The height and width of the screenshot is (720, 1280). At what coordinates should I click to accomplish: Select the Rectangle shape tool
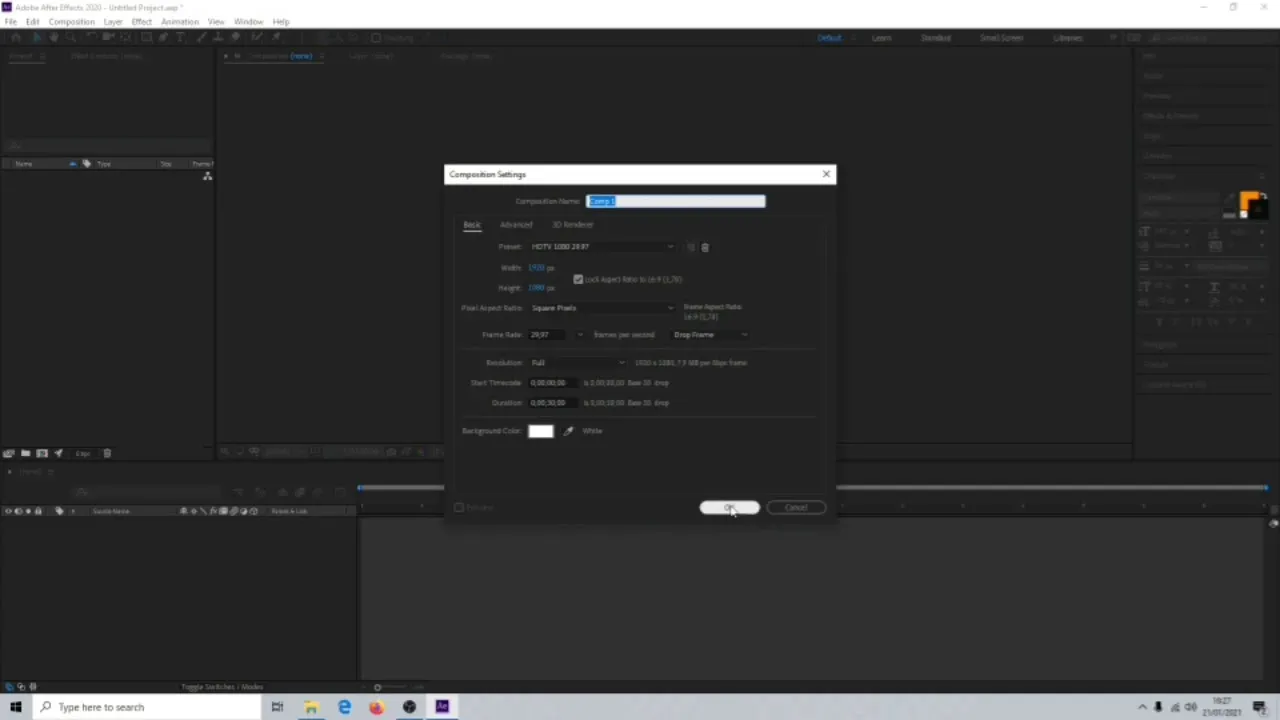146,38
